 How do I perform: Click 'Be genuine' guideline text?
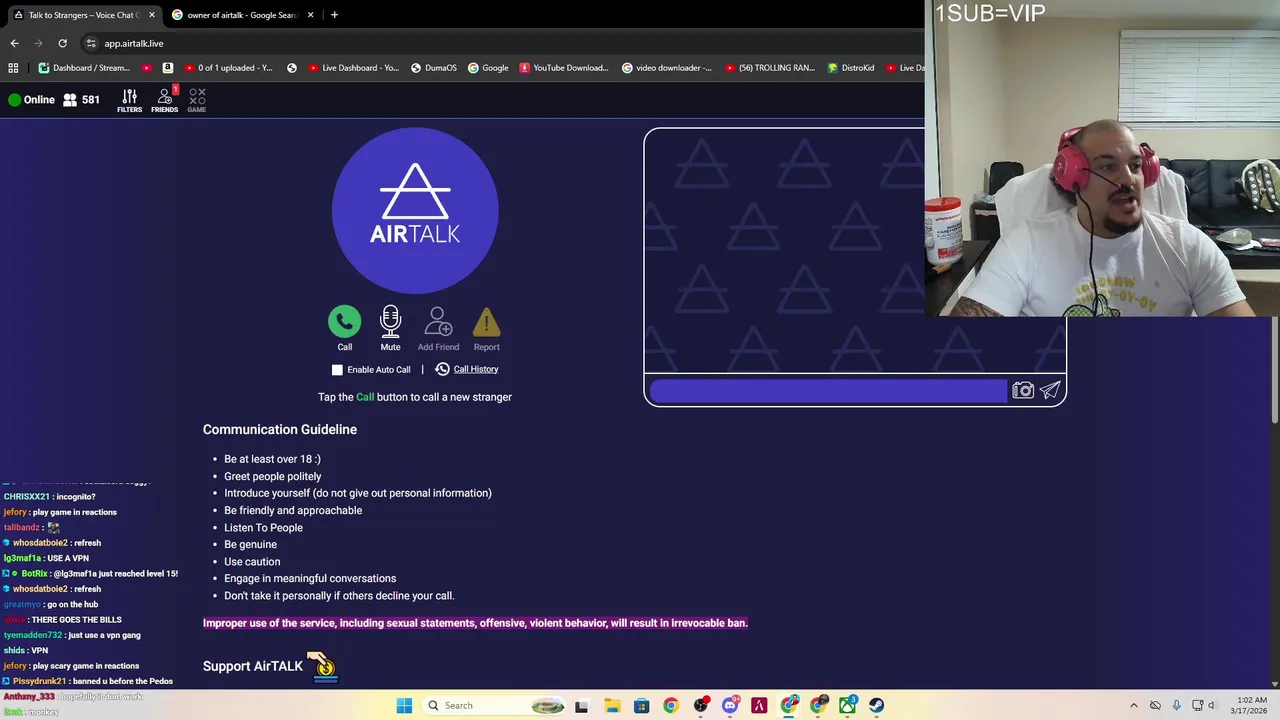tap(250, 545)
